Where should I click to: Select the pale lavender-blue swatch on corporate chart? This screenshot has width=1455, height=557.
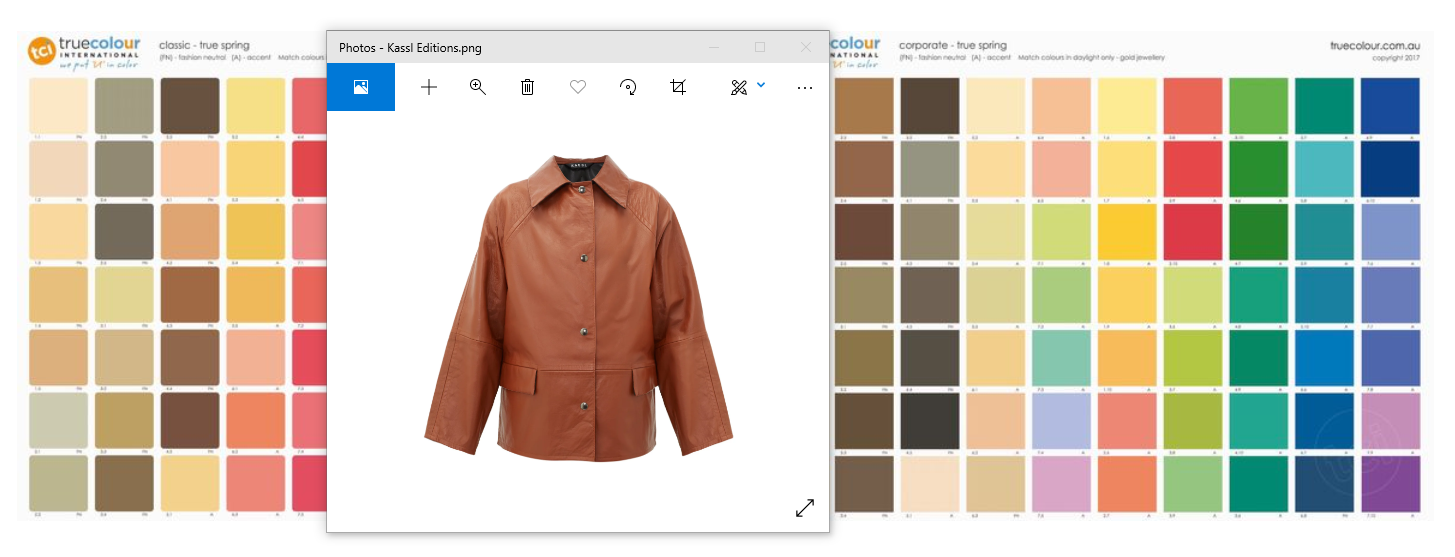[x=1061, y=421]
